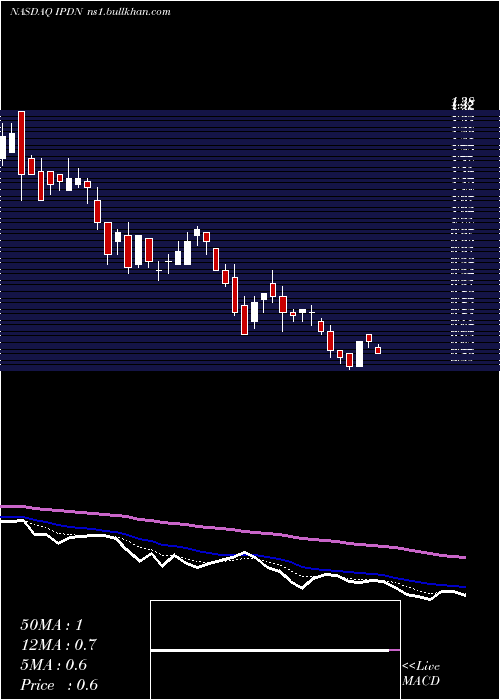Click the tall red candle at the chart's left
500x700 pixels.
click(21, 143)
